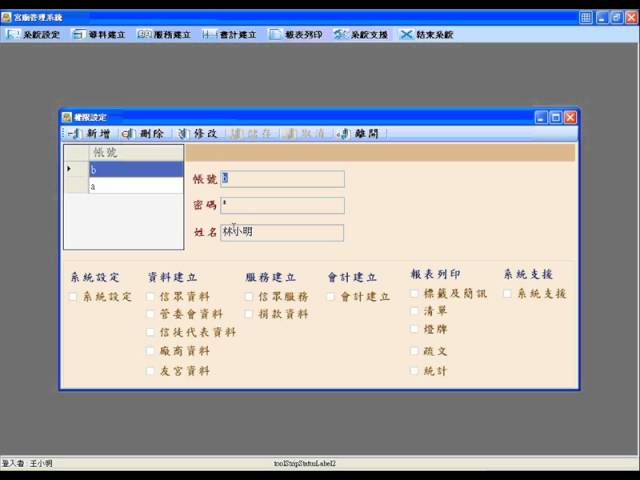This screenshot has height=480, width=640.
Task: Open the 會計建立 menu
Action: [x=229, y=35]
